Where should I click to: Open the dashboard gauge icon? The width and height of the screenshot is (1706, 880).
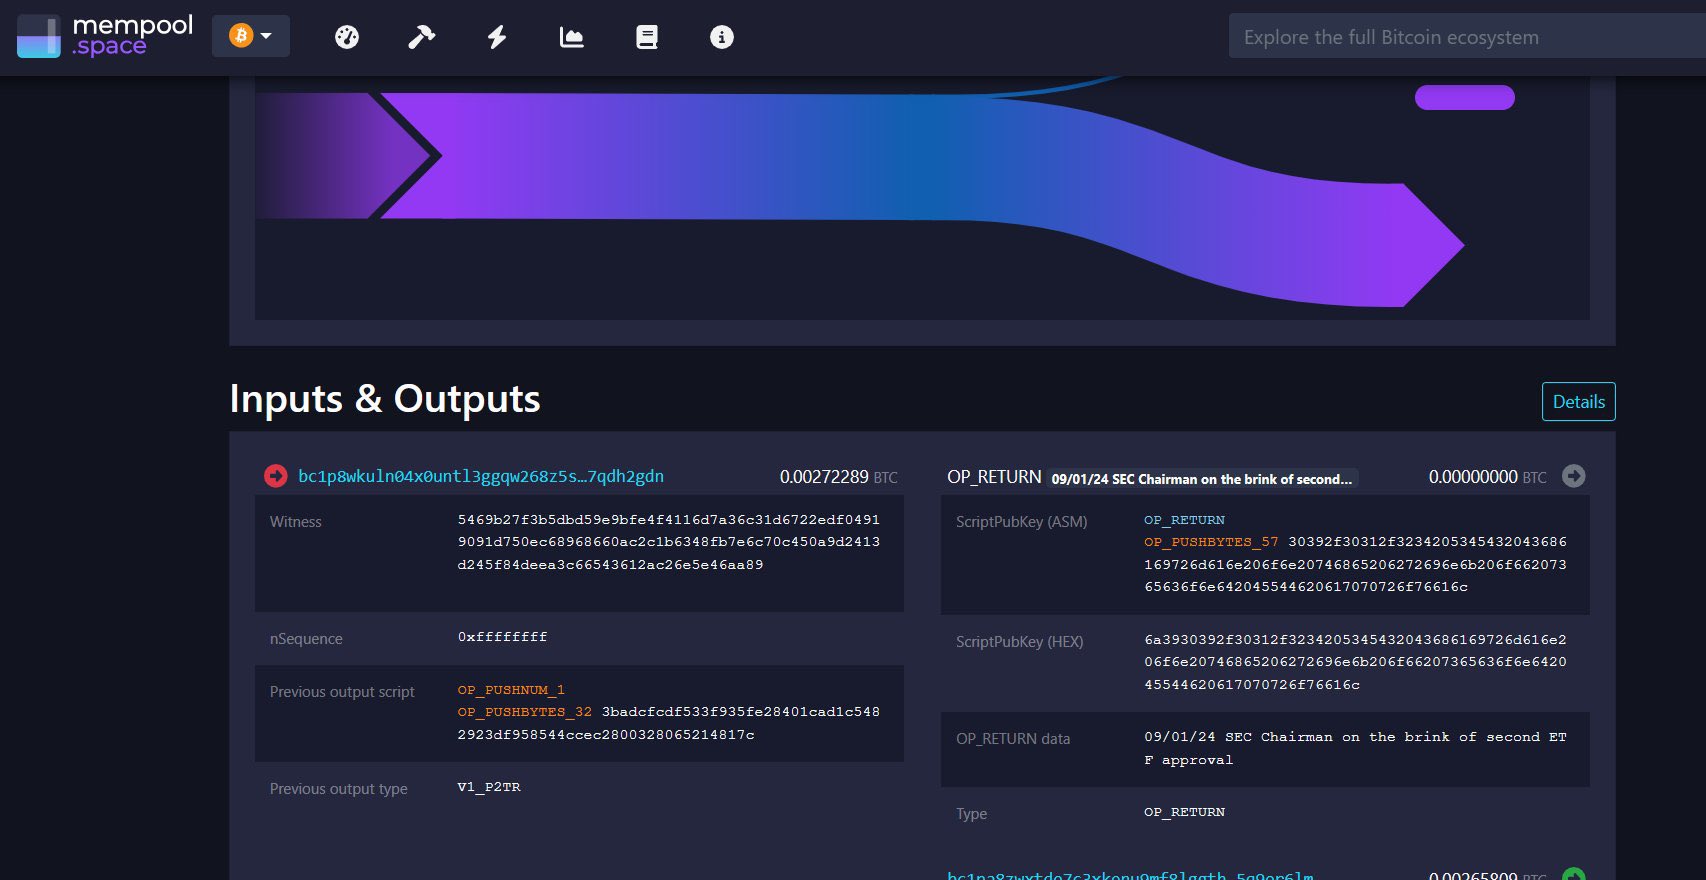[347, 37]
